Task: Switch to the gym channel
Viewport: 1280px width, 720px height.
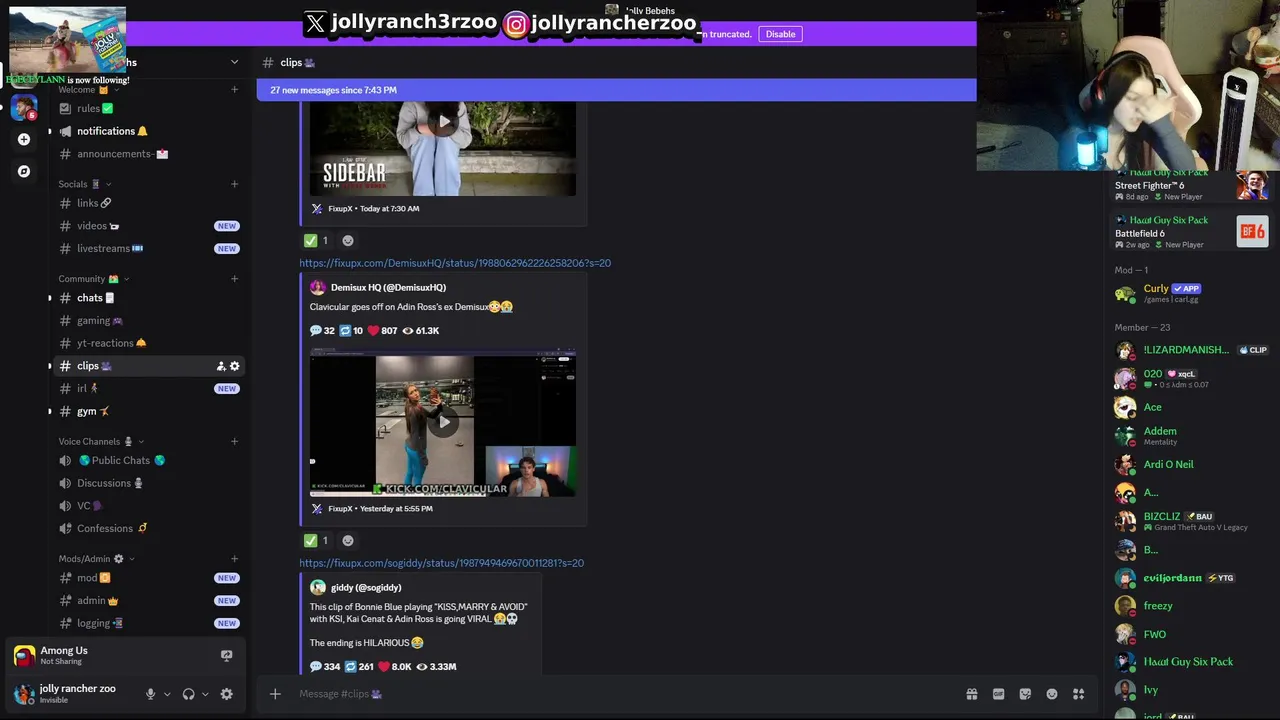Action: pos(148,411)
